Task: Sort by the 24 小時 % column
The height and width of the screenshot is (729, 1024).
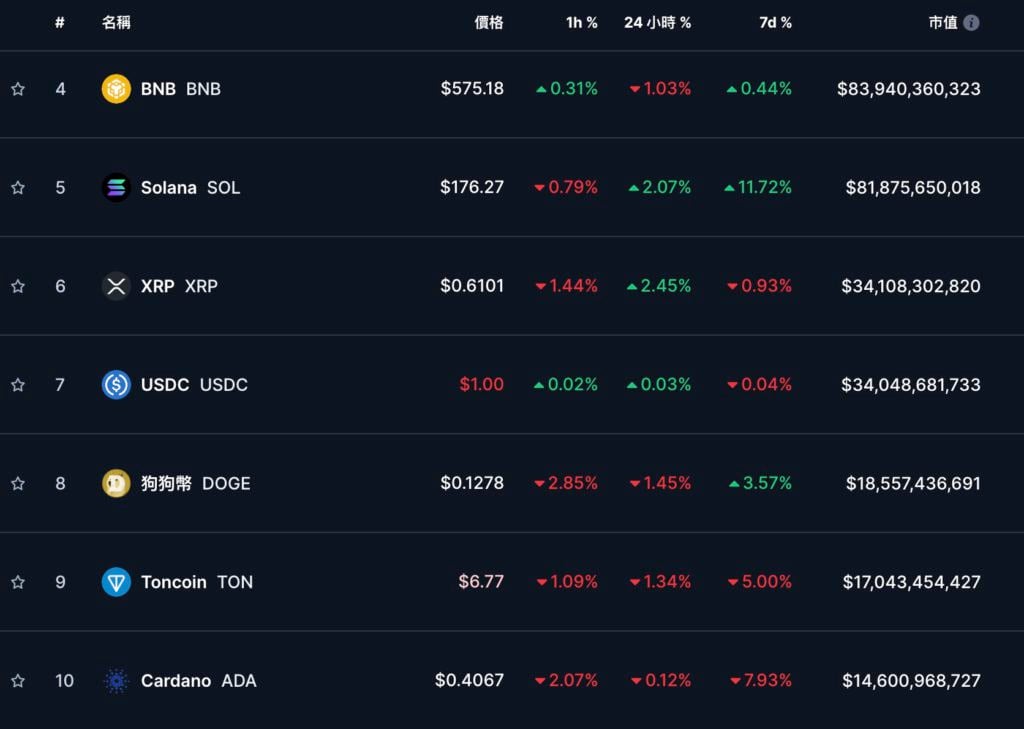Action: pyautogui.click(x=657, y=23)
